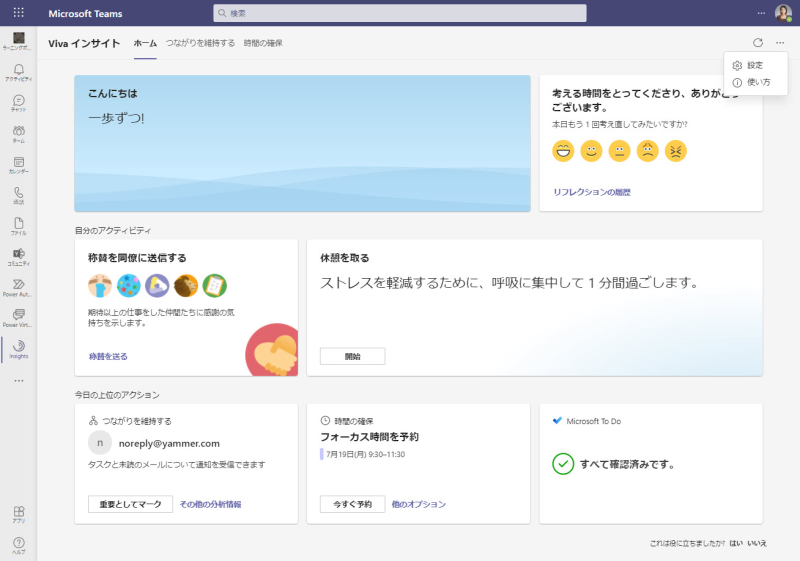Choose the sad frowning emoji

tap(647, 151)
